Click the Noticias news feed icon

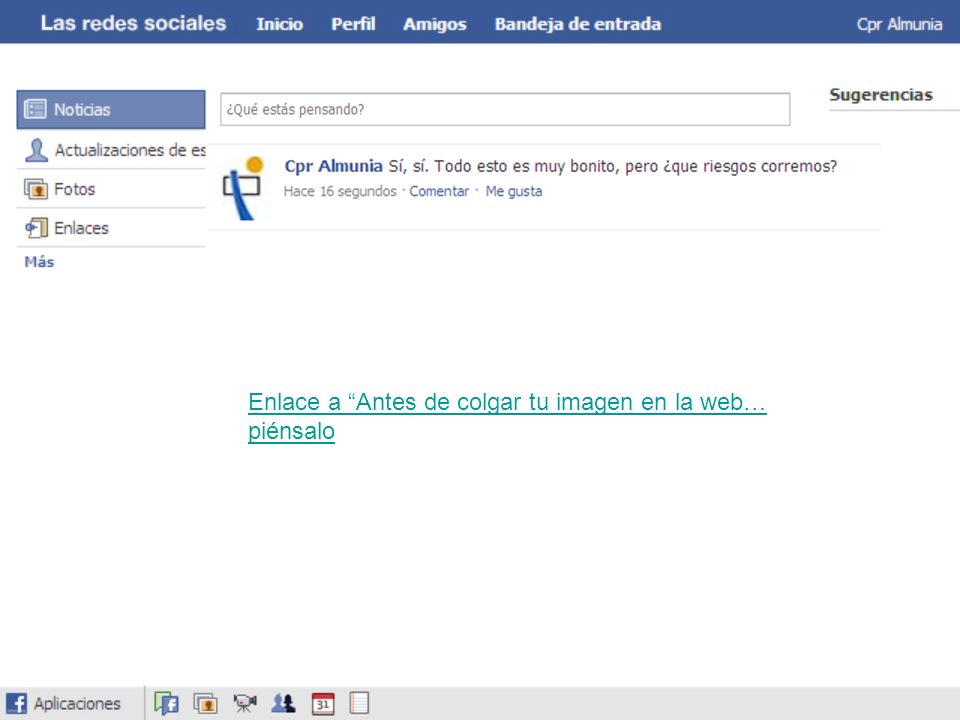[35, 109]
